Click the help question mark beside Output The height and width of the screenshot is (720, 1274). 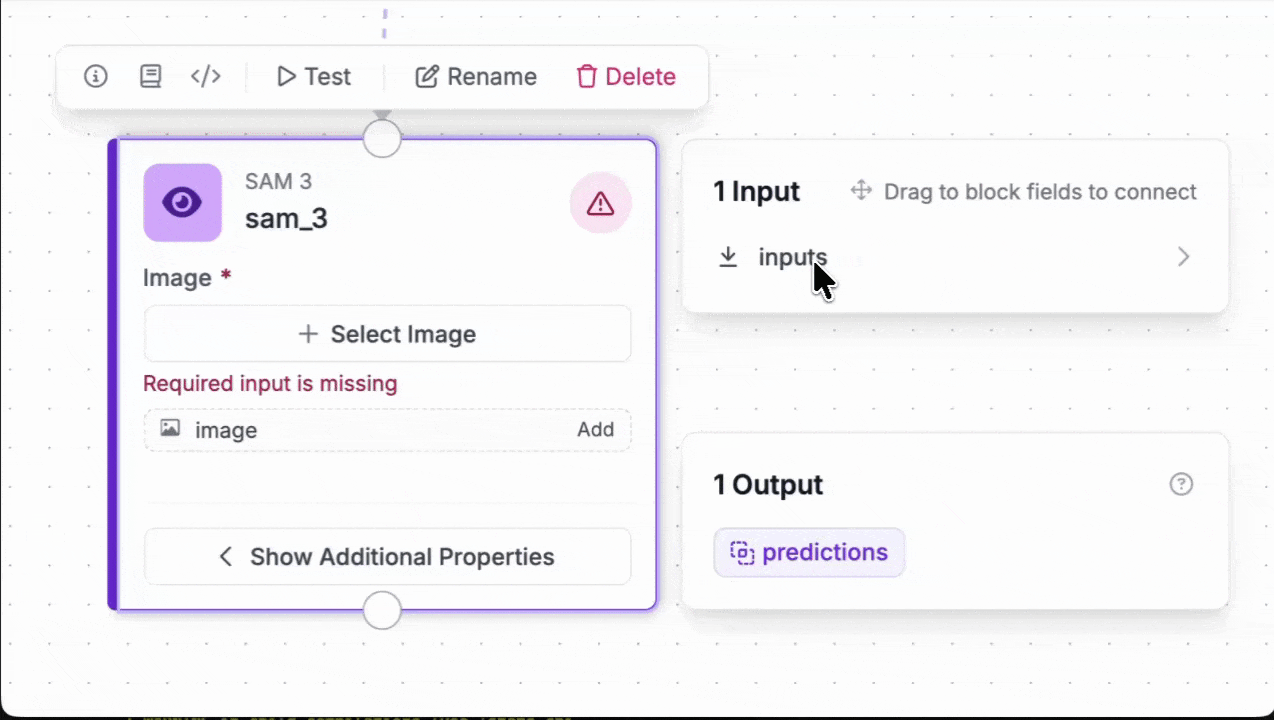click(1181, 484)
